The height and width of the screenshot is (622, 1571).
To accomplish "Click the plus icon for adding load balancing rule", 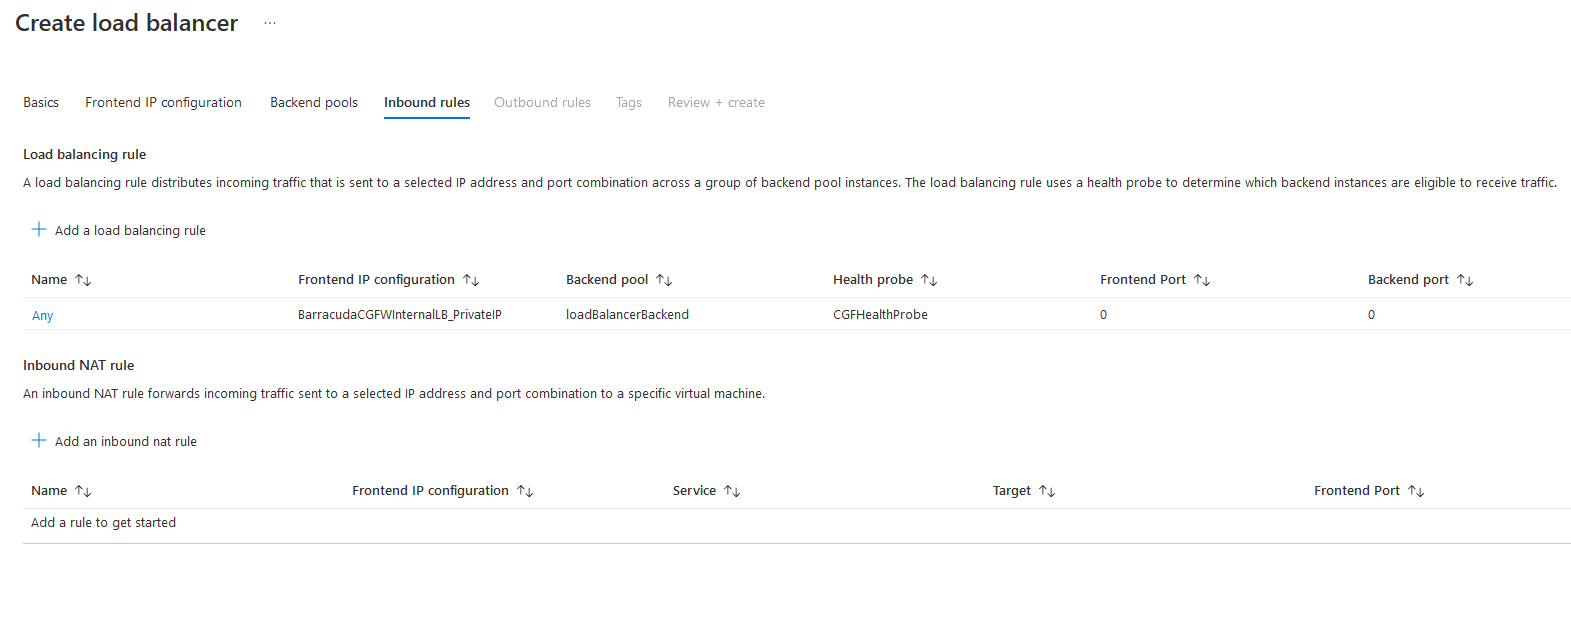I will point(39,229).
